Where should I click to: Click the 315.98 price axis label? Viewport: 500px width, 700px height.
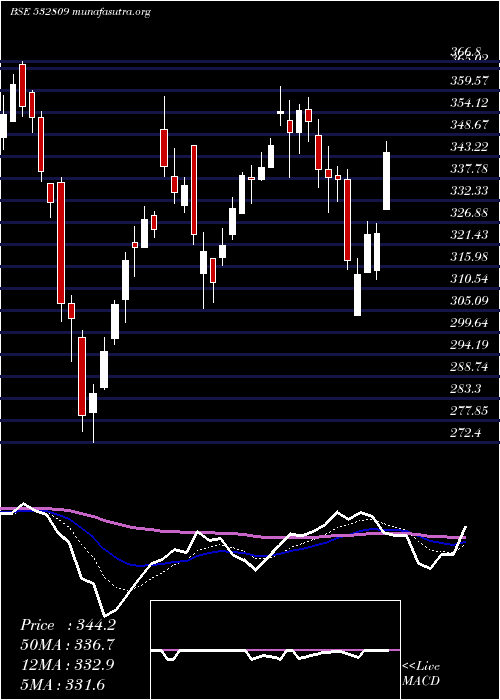(469, 257)
